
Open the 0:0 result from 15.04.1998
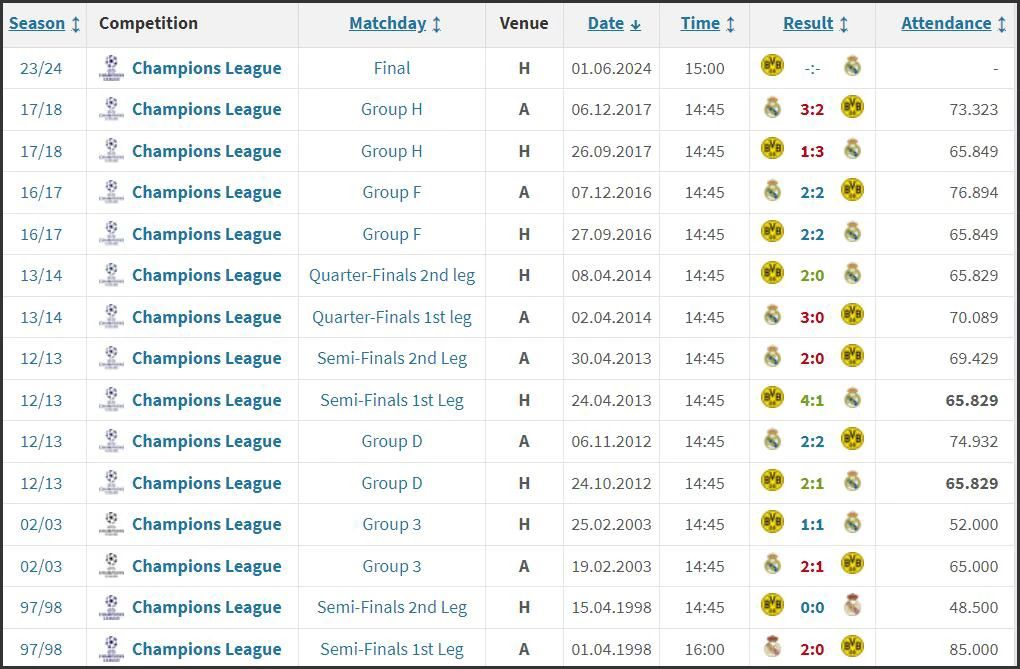point(812,607)
